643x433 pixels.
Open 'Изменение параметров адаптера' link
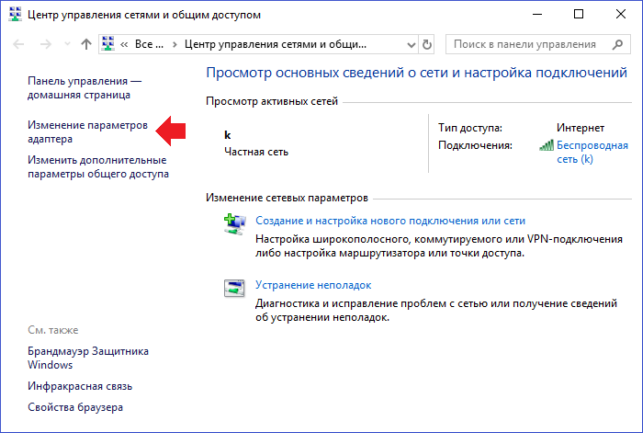coord(87,132)
